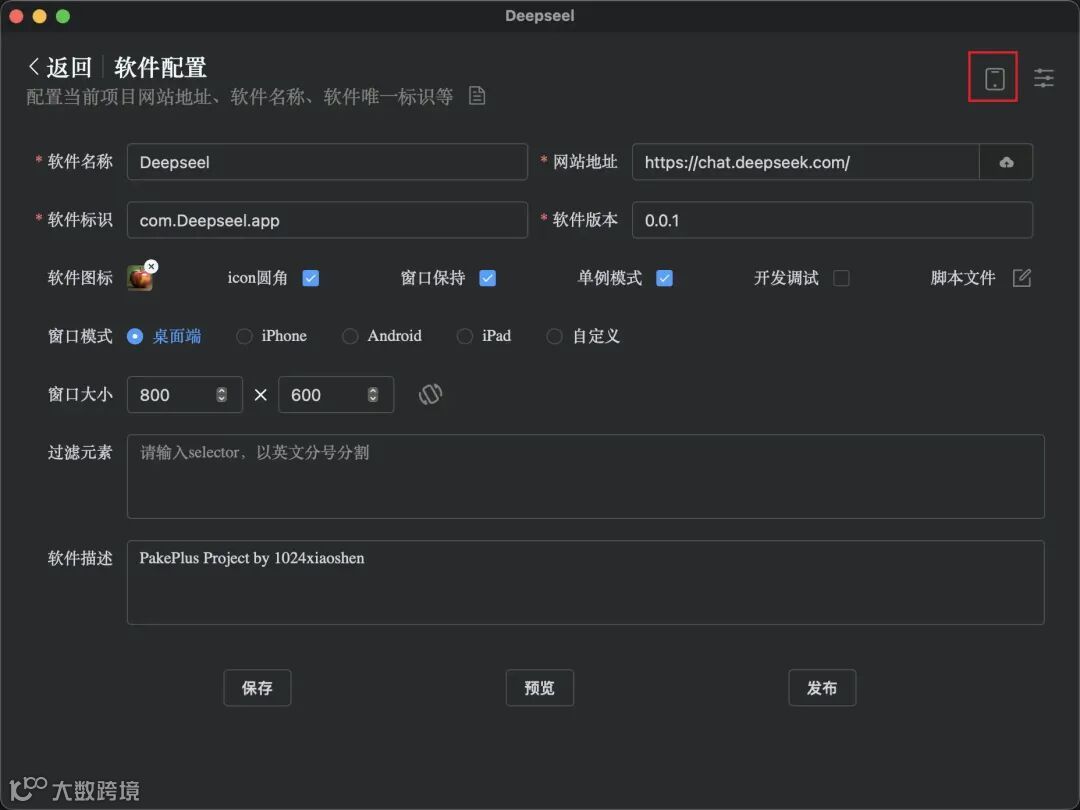Click the 软件版本 0.0.1 field
The width and height of the screenshot is (1080, 810).
point(832,220)
